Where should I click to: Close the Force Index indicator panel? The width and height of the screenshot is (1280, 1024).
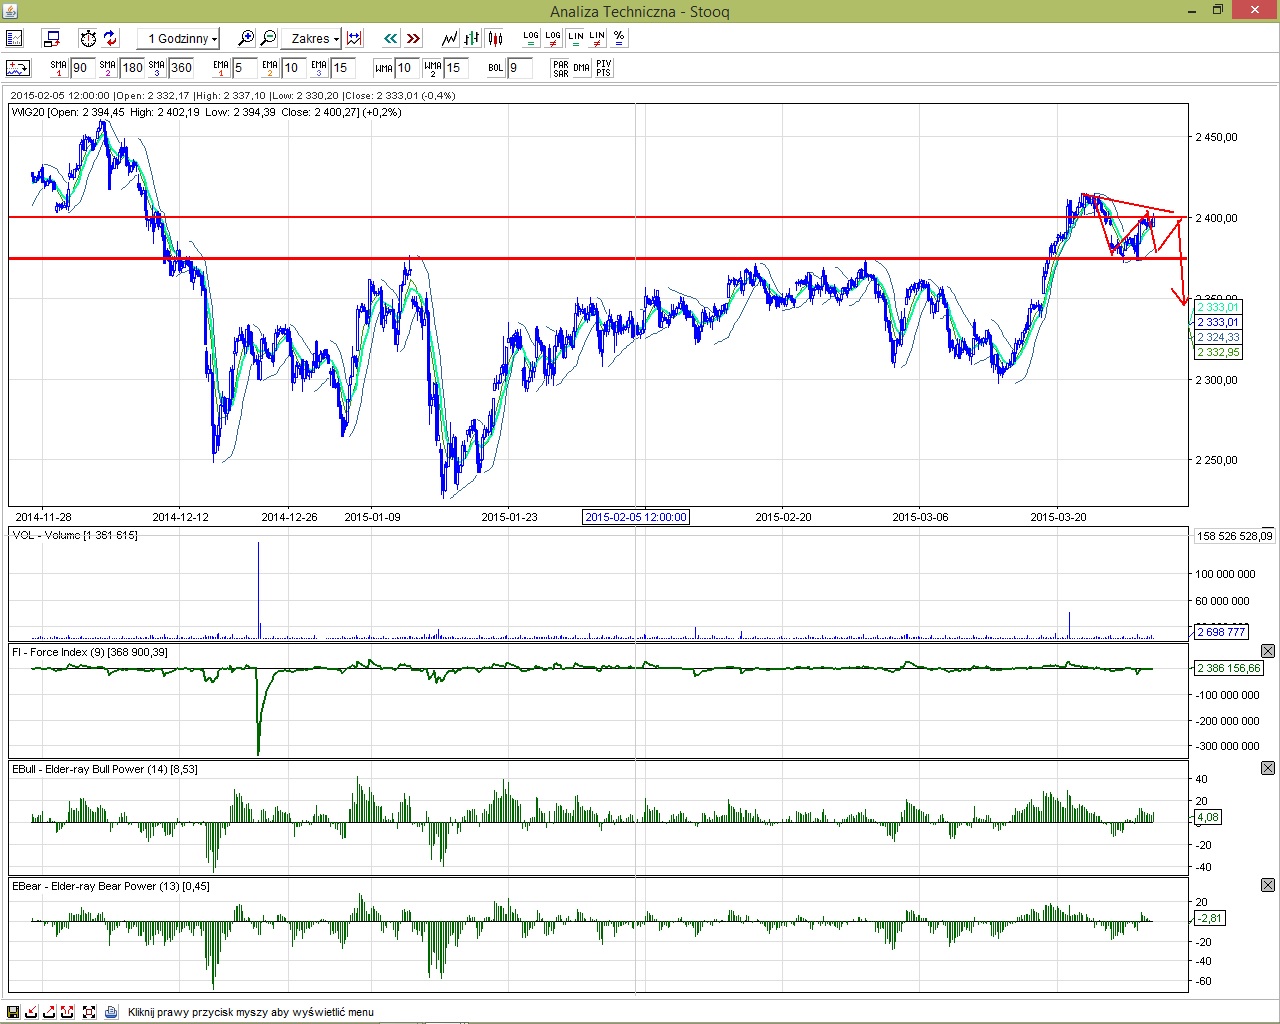[1268, 652]
